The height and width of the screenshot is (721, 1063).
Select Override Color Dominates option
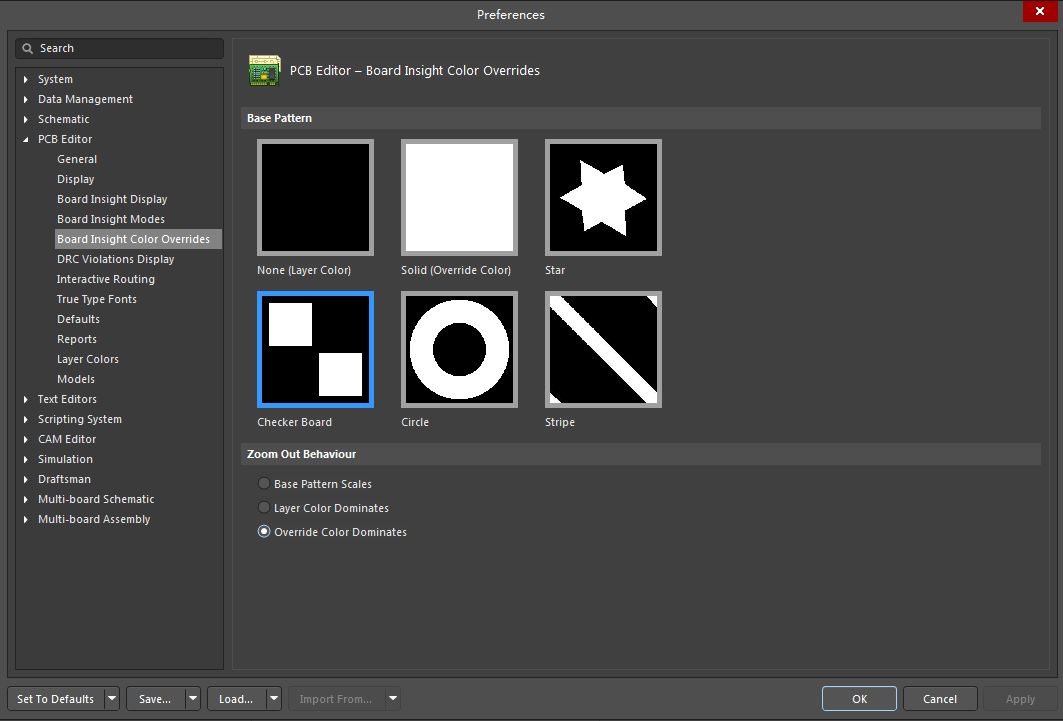click(263, 531)
